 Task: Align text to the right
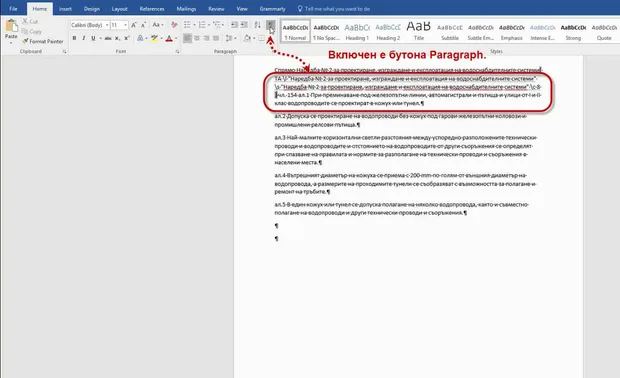coord(206,38)
